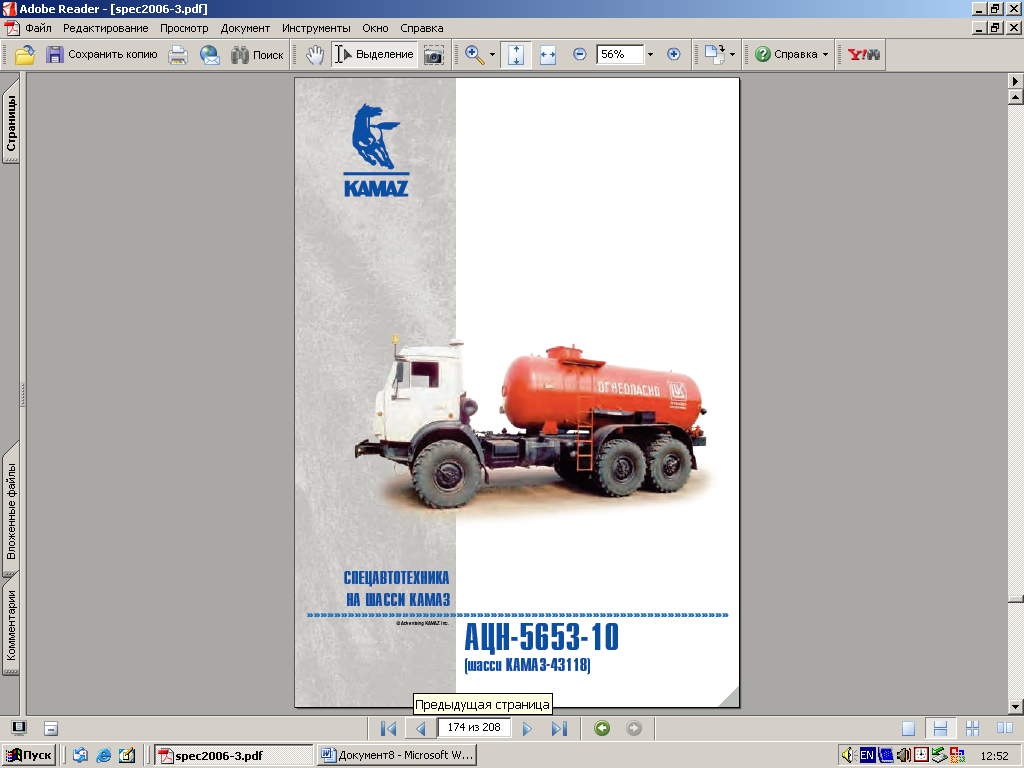The image size is (1024, 768).
Task: Open the Вложенные файлы side tab
Action: 11,509
